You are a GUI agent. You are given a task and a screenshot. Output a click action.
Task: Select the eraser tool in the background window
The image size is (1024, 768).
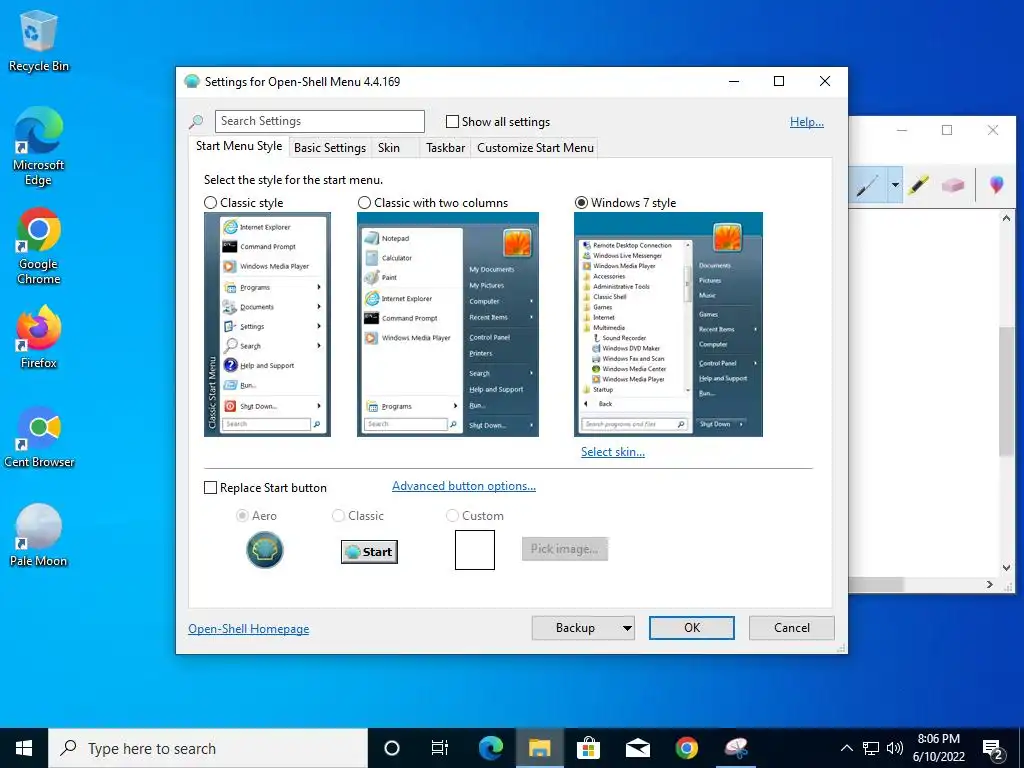[953, 185]
